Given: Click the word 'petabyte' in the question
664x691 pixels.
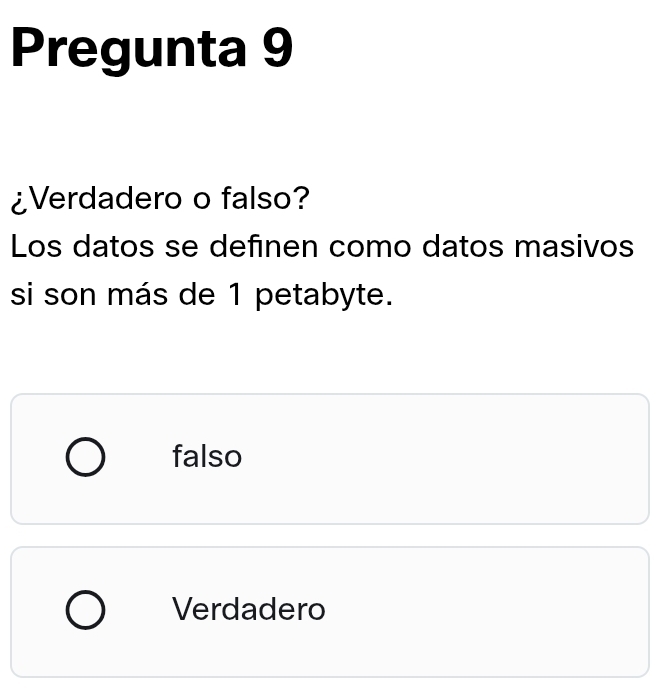Looking at the screenshot, I should (320, 295).
